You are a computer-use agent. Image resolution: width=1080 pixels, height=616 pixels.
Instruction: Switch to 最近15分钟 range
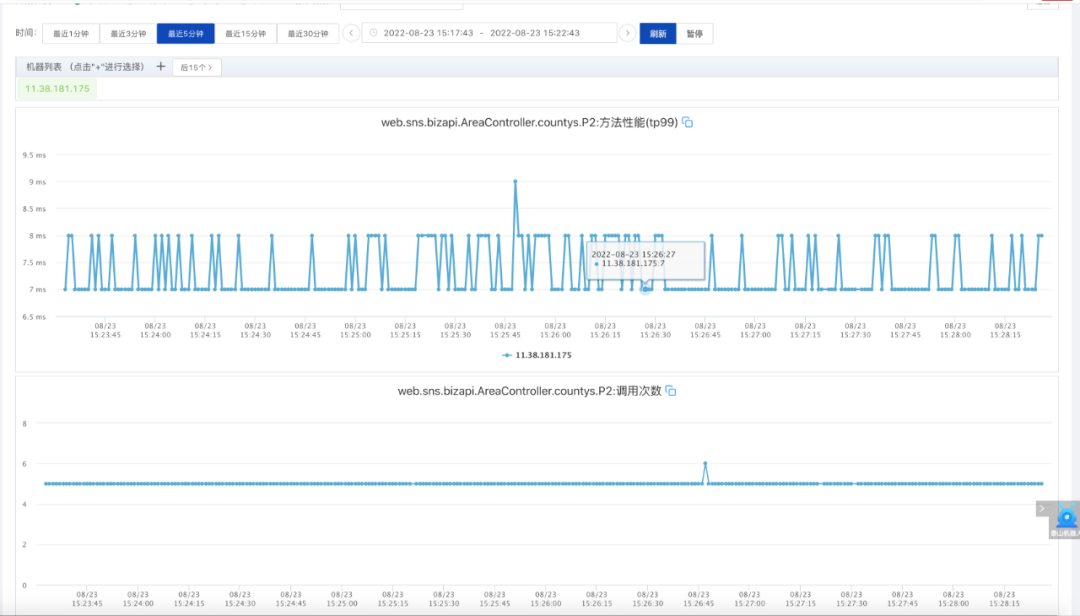pyautogui.click(x=246, y=34)
